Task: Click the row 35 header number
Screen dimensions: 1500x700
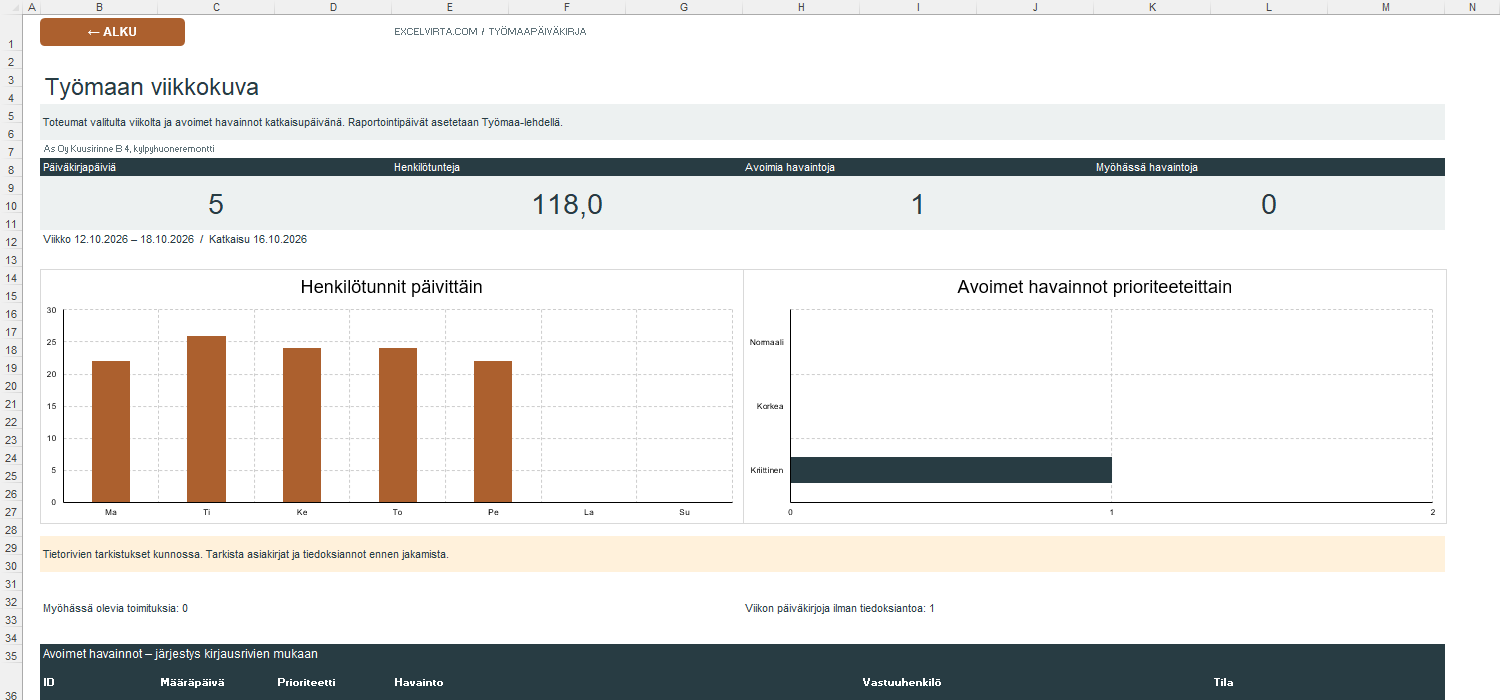Action: (x=9, y=656)
